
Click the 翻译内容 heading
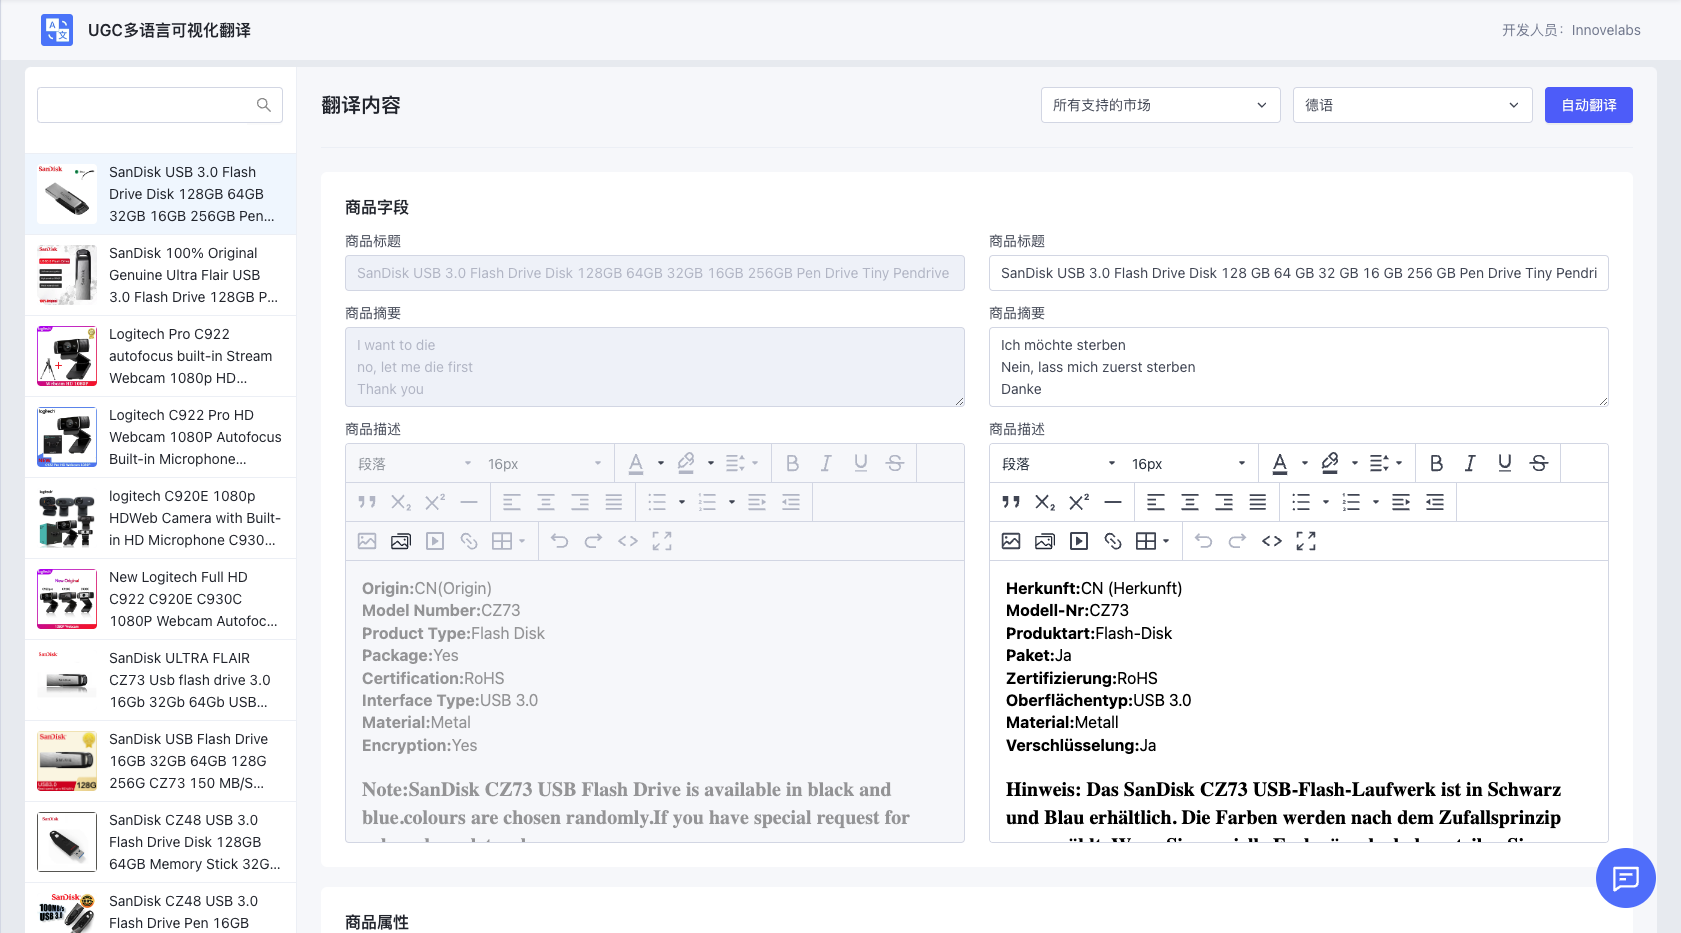click(x=361, y=105)
